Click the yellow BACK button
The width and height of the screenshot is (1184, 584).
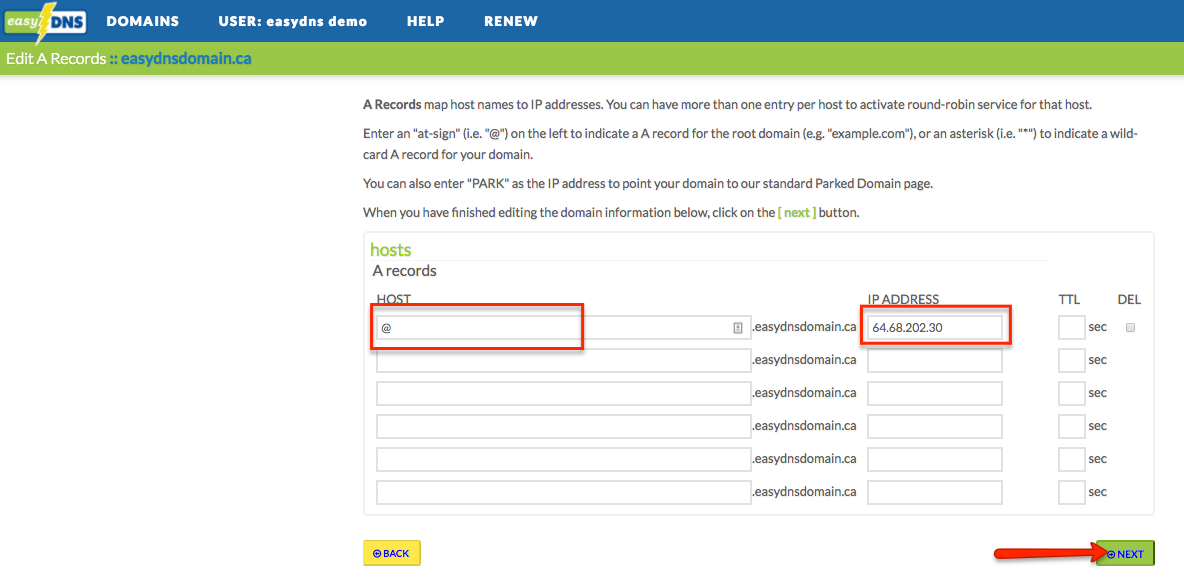[391, 553]
